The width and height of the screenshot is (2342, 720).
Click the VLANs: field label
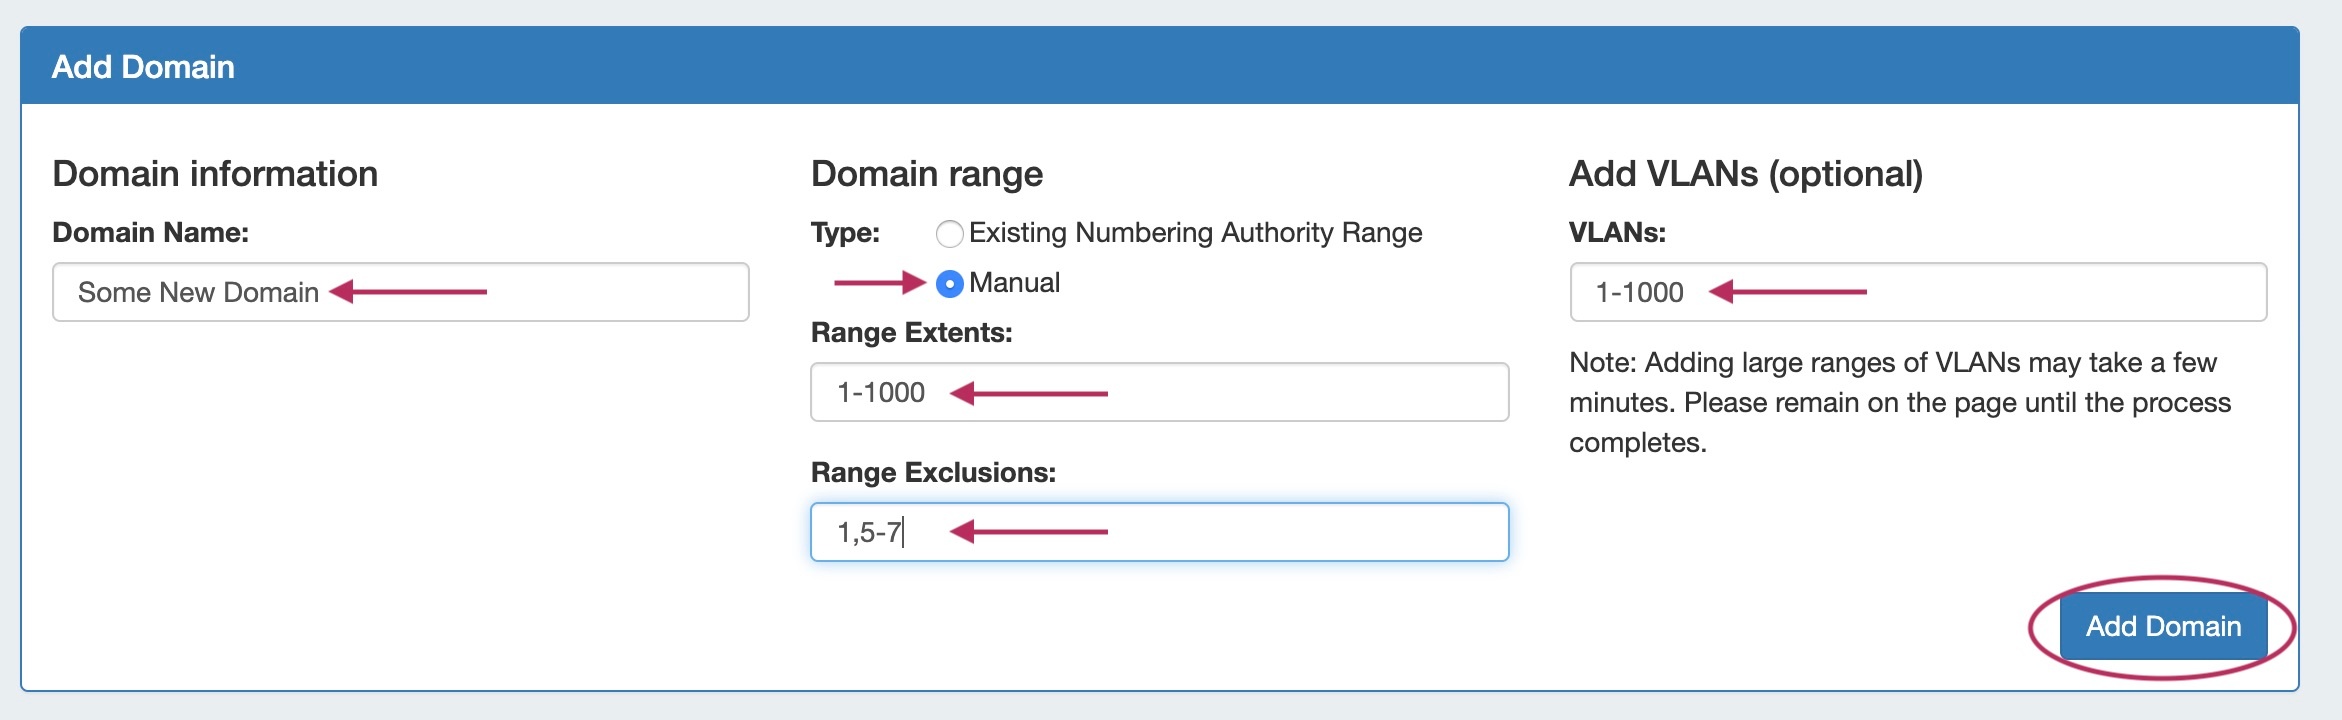click(1617, 233)
